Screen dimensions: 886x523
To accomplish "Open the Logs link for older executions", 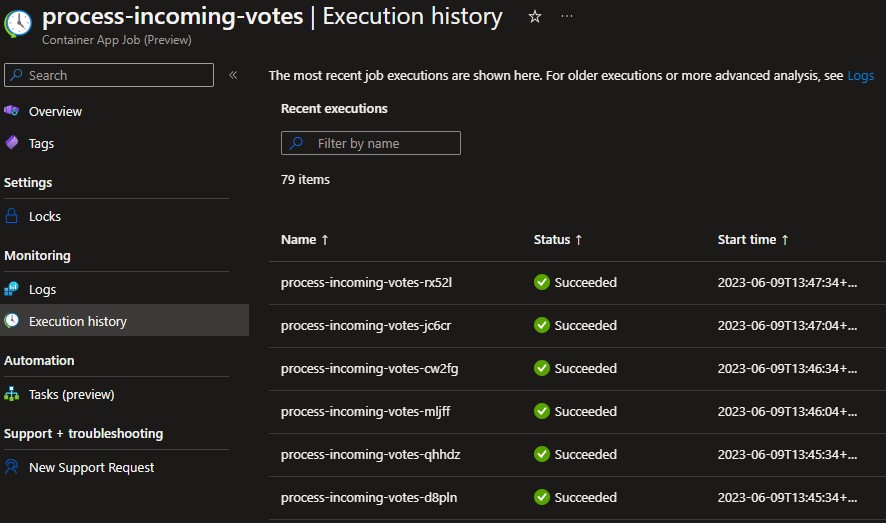I will [x=860, y=76].
